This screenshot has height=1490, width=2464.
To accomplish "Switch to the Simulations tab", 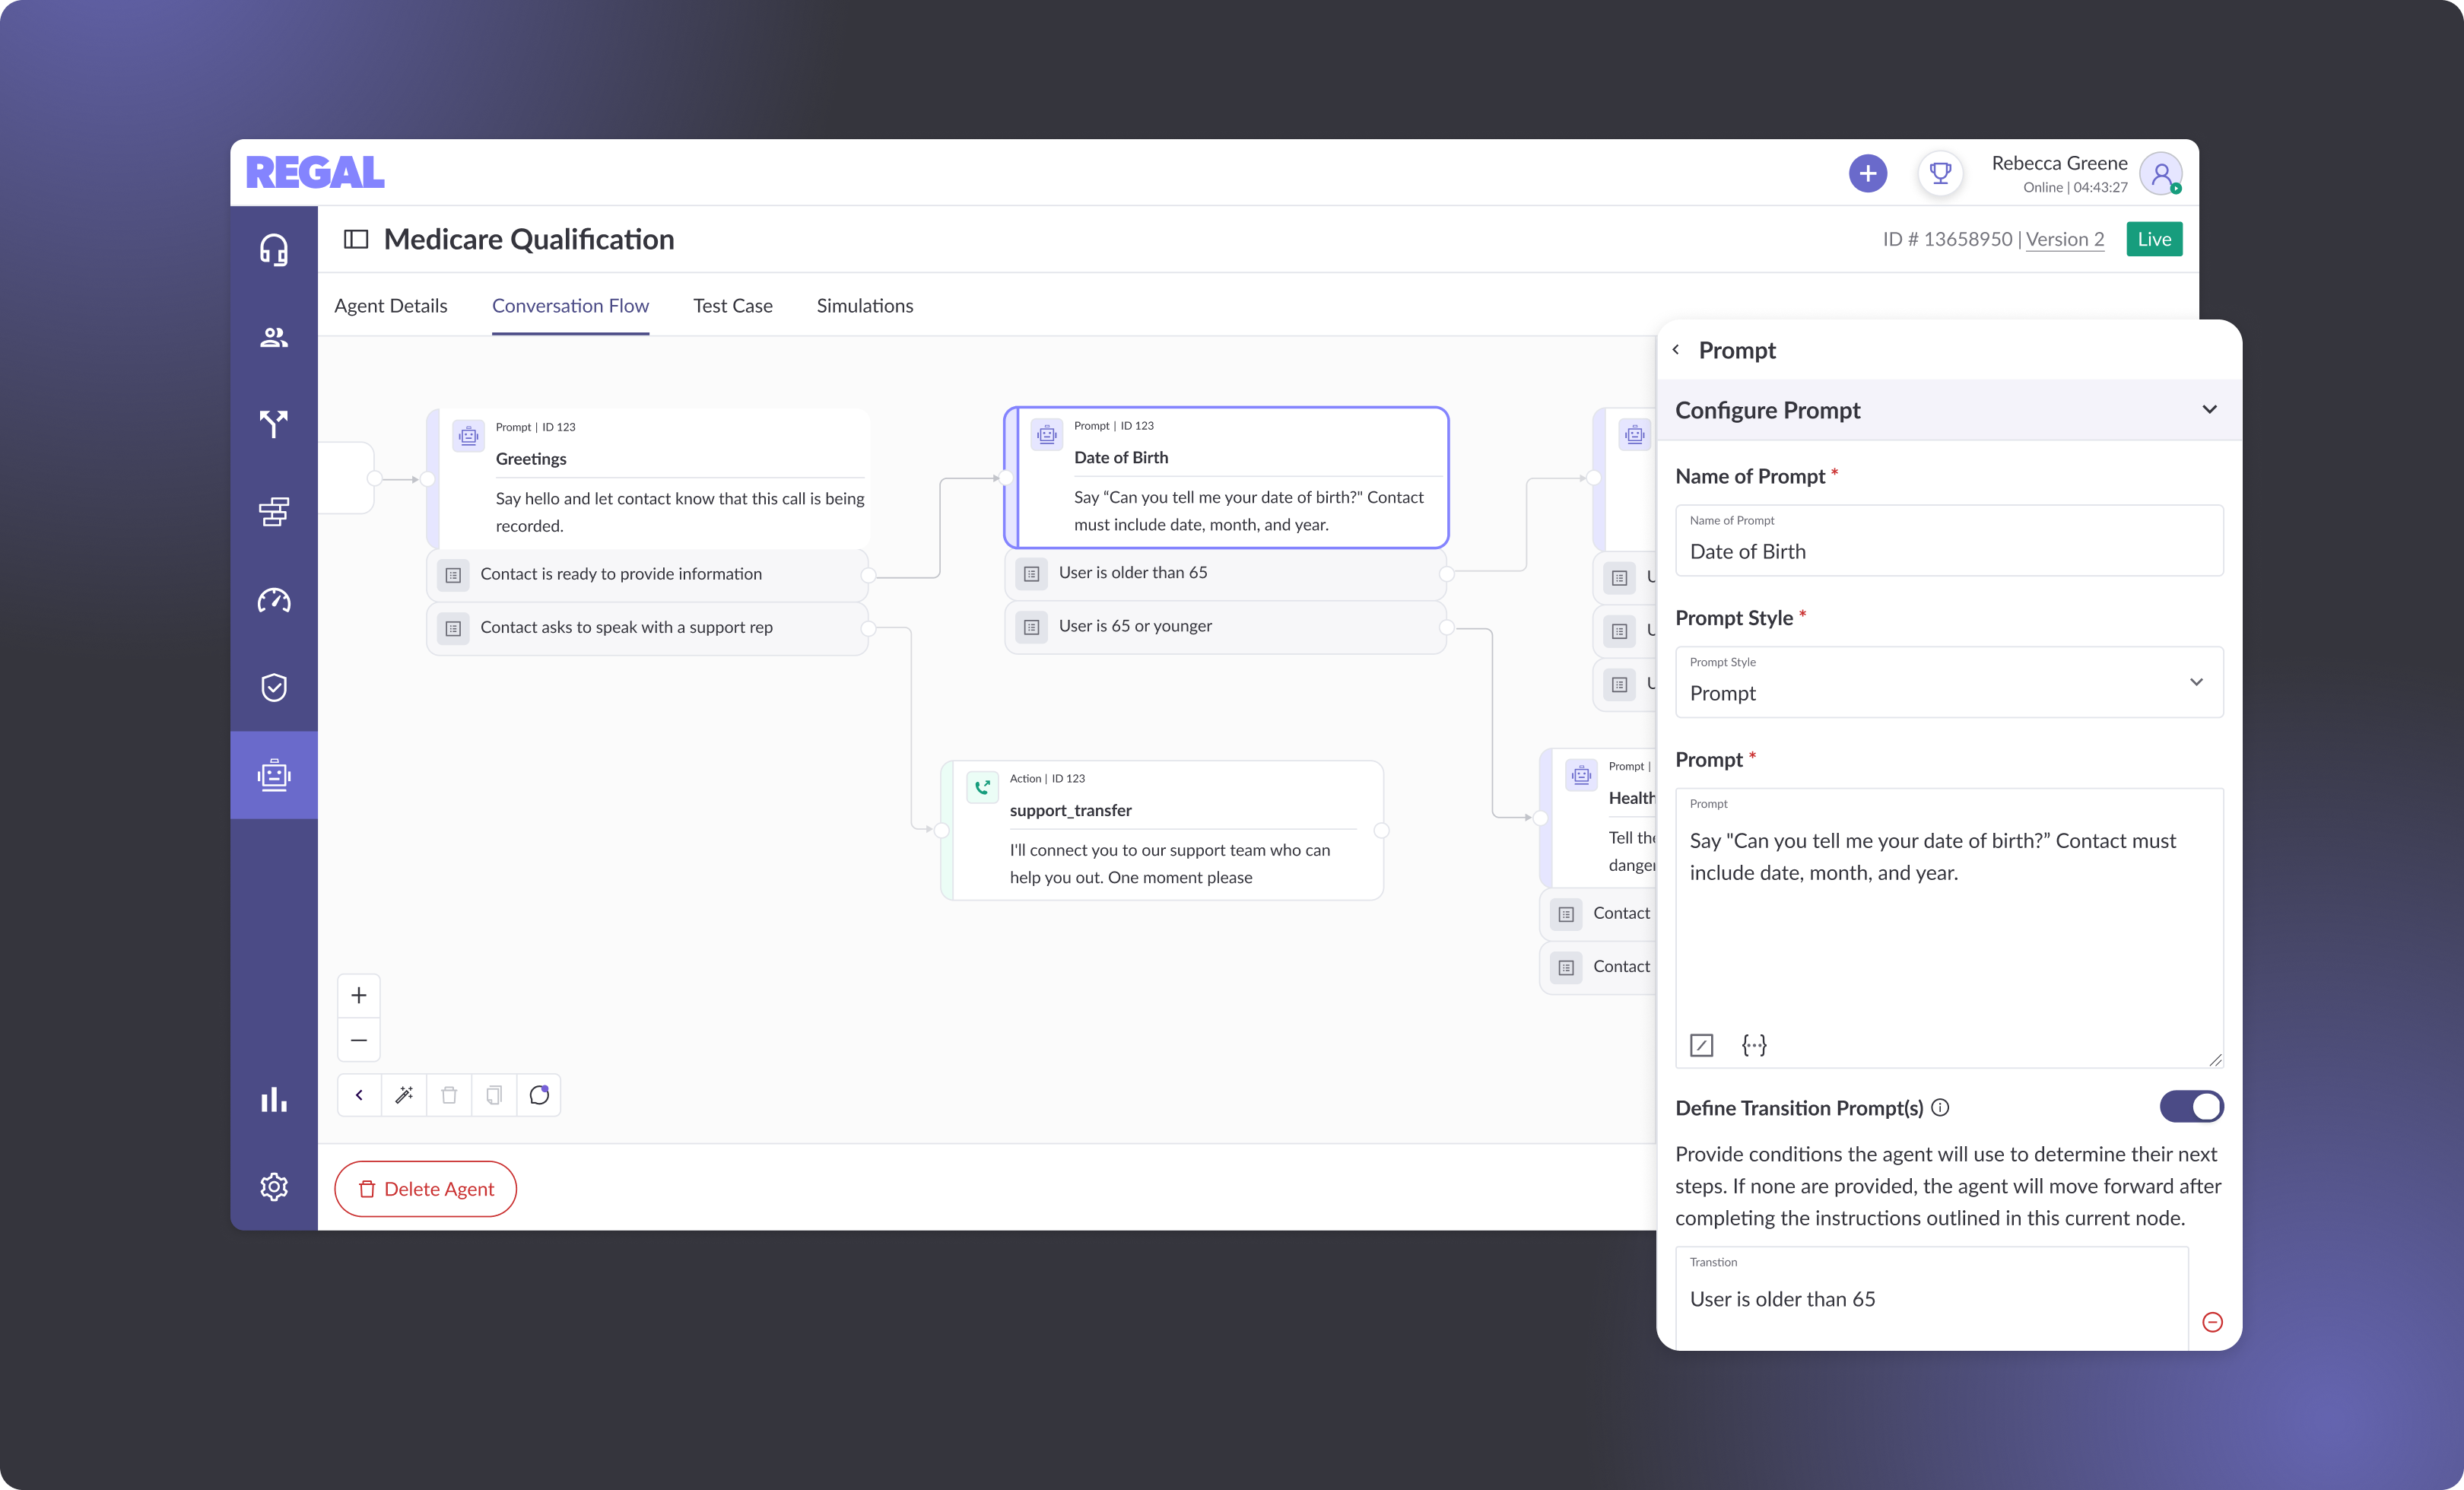I will (865, 306).
